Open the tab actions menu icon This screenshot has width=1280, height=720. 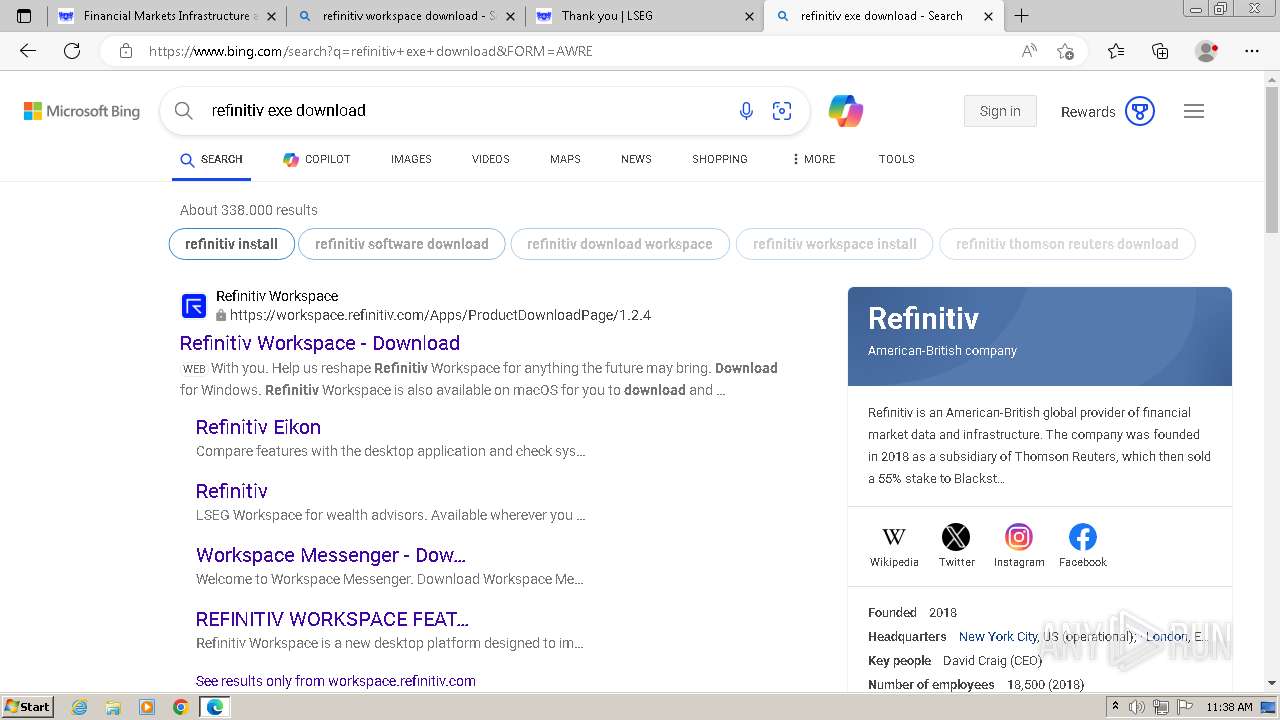(x=24, y=16)
